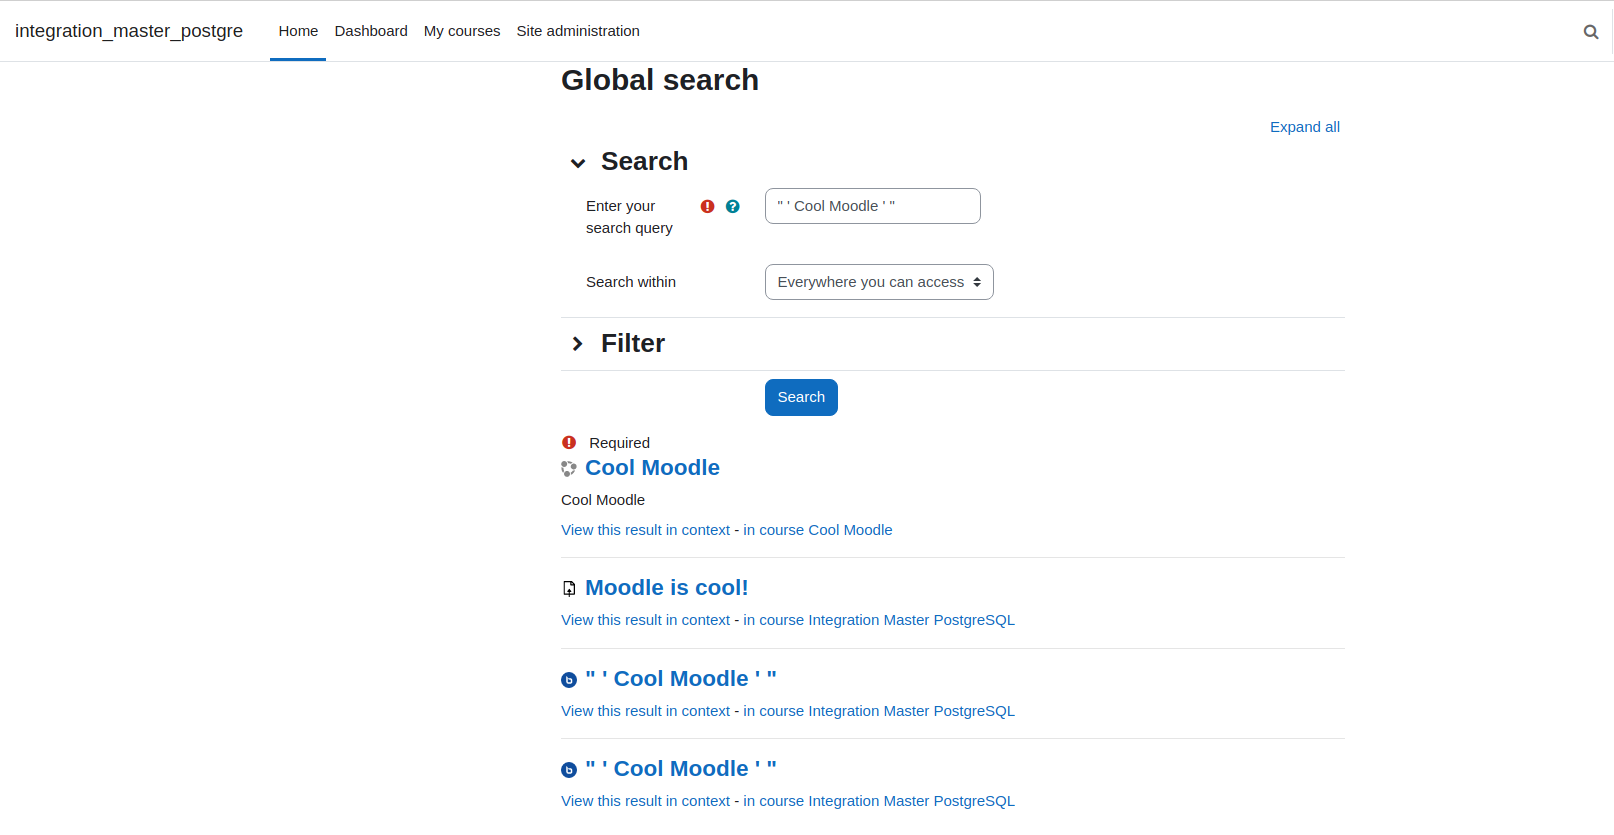
Task: Open Site administration
Action: point(578,31)
